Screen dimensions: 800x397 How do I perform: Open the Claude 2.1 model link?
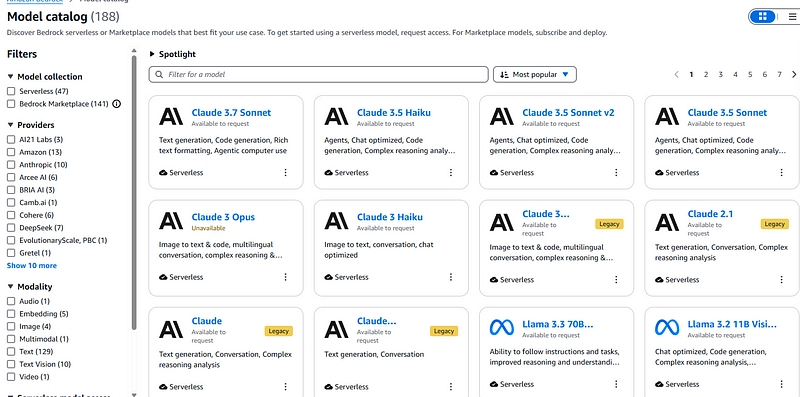710,214
